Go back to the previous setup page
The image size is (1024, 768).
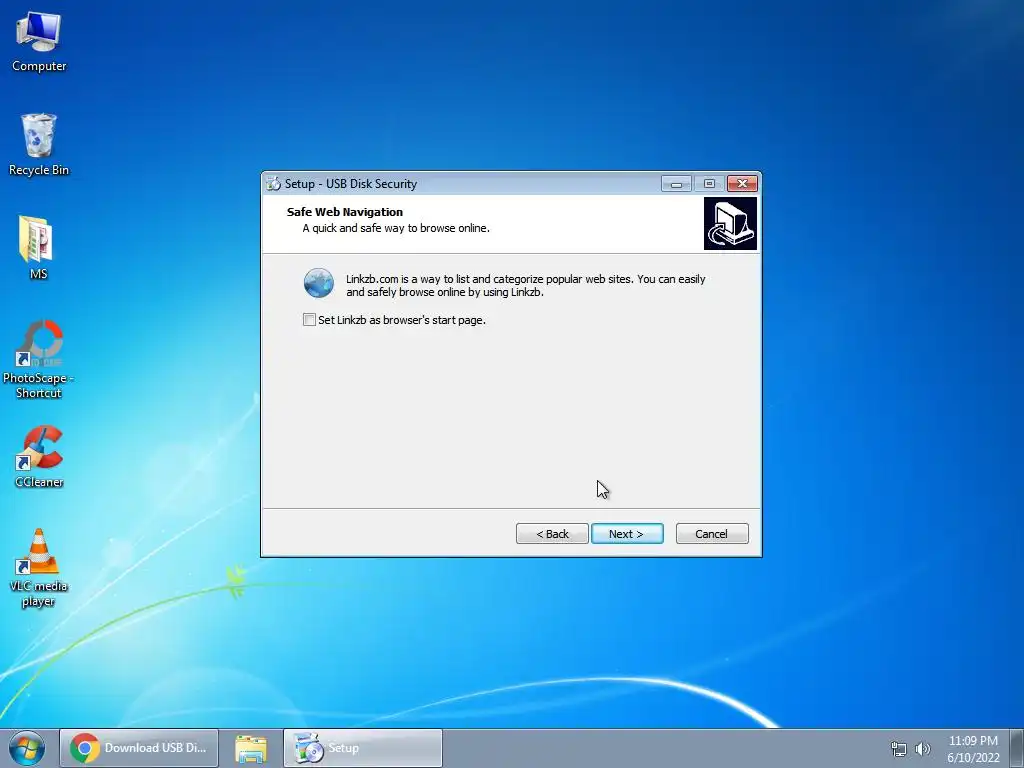coord(552,534)
